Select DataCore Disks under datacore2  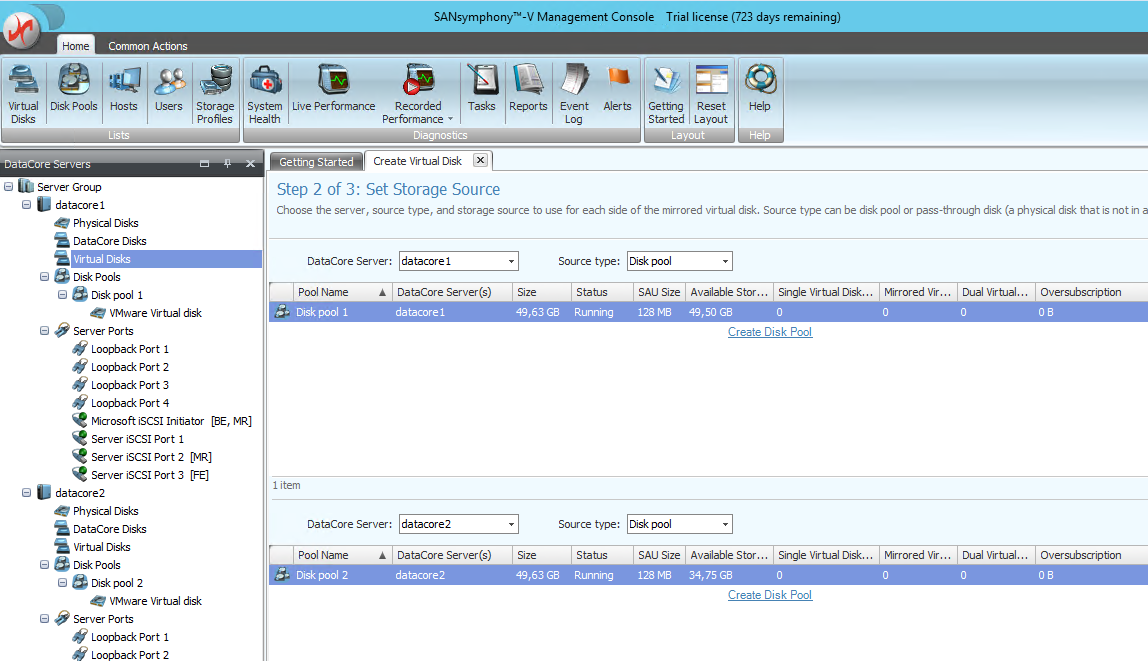coord(110,529)
